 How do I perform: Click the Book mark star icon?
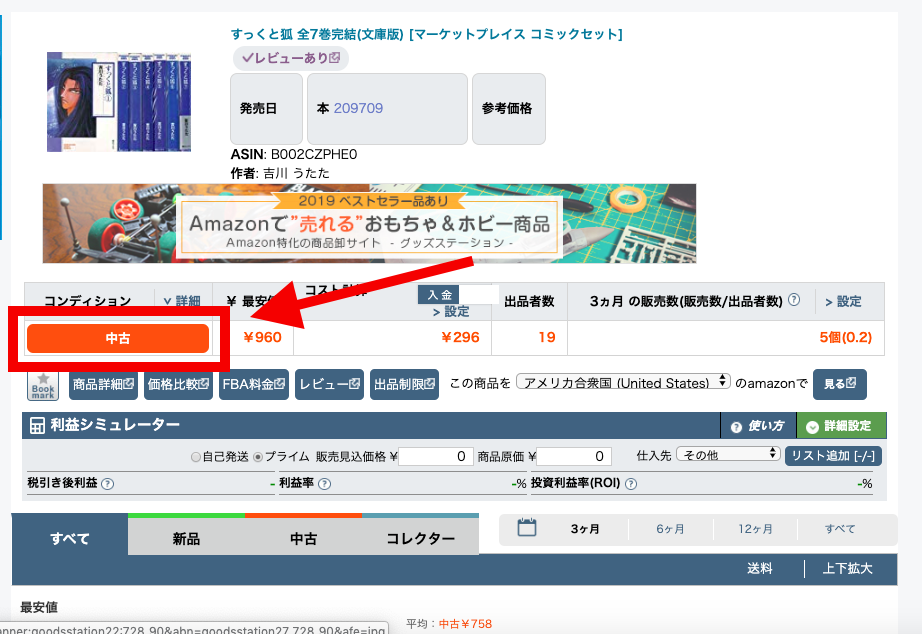tap(43, 386)
